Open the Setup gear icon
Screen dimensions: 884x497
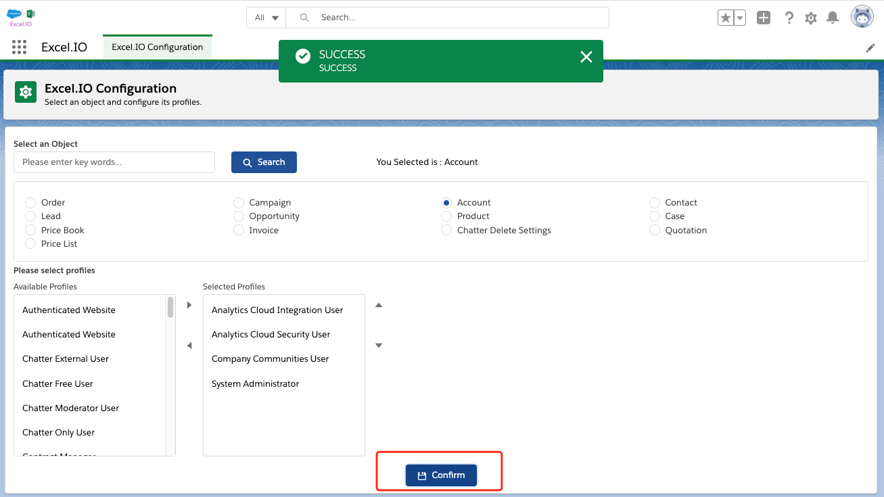click(810, 17)
